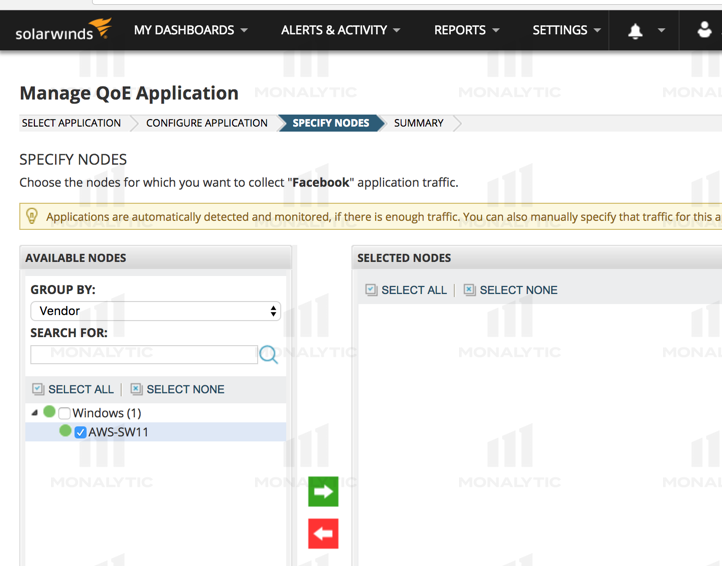The width and height of the screenshot is (722, 566).
Task: Open the notifications bell icon
Action: [635, 31]
